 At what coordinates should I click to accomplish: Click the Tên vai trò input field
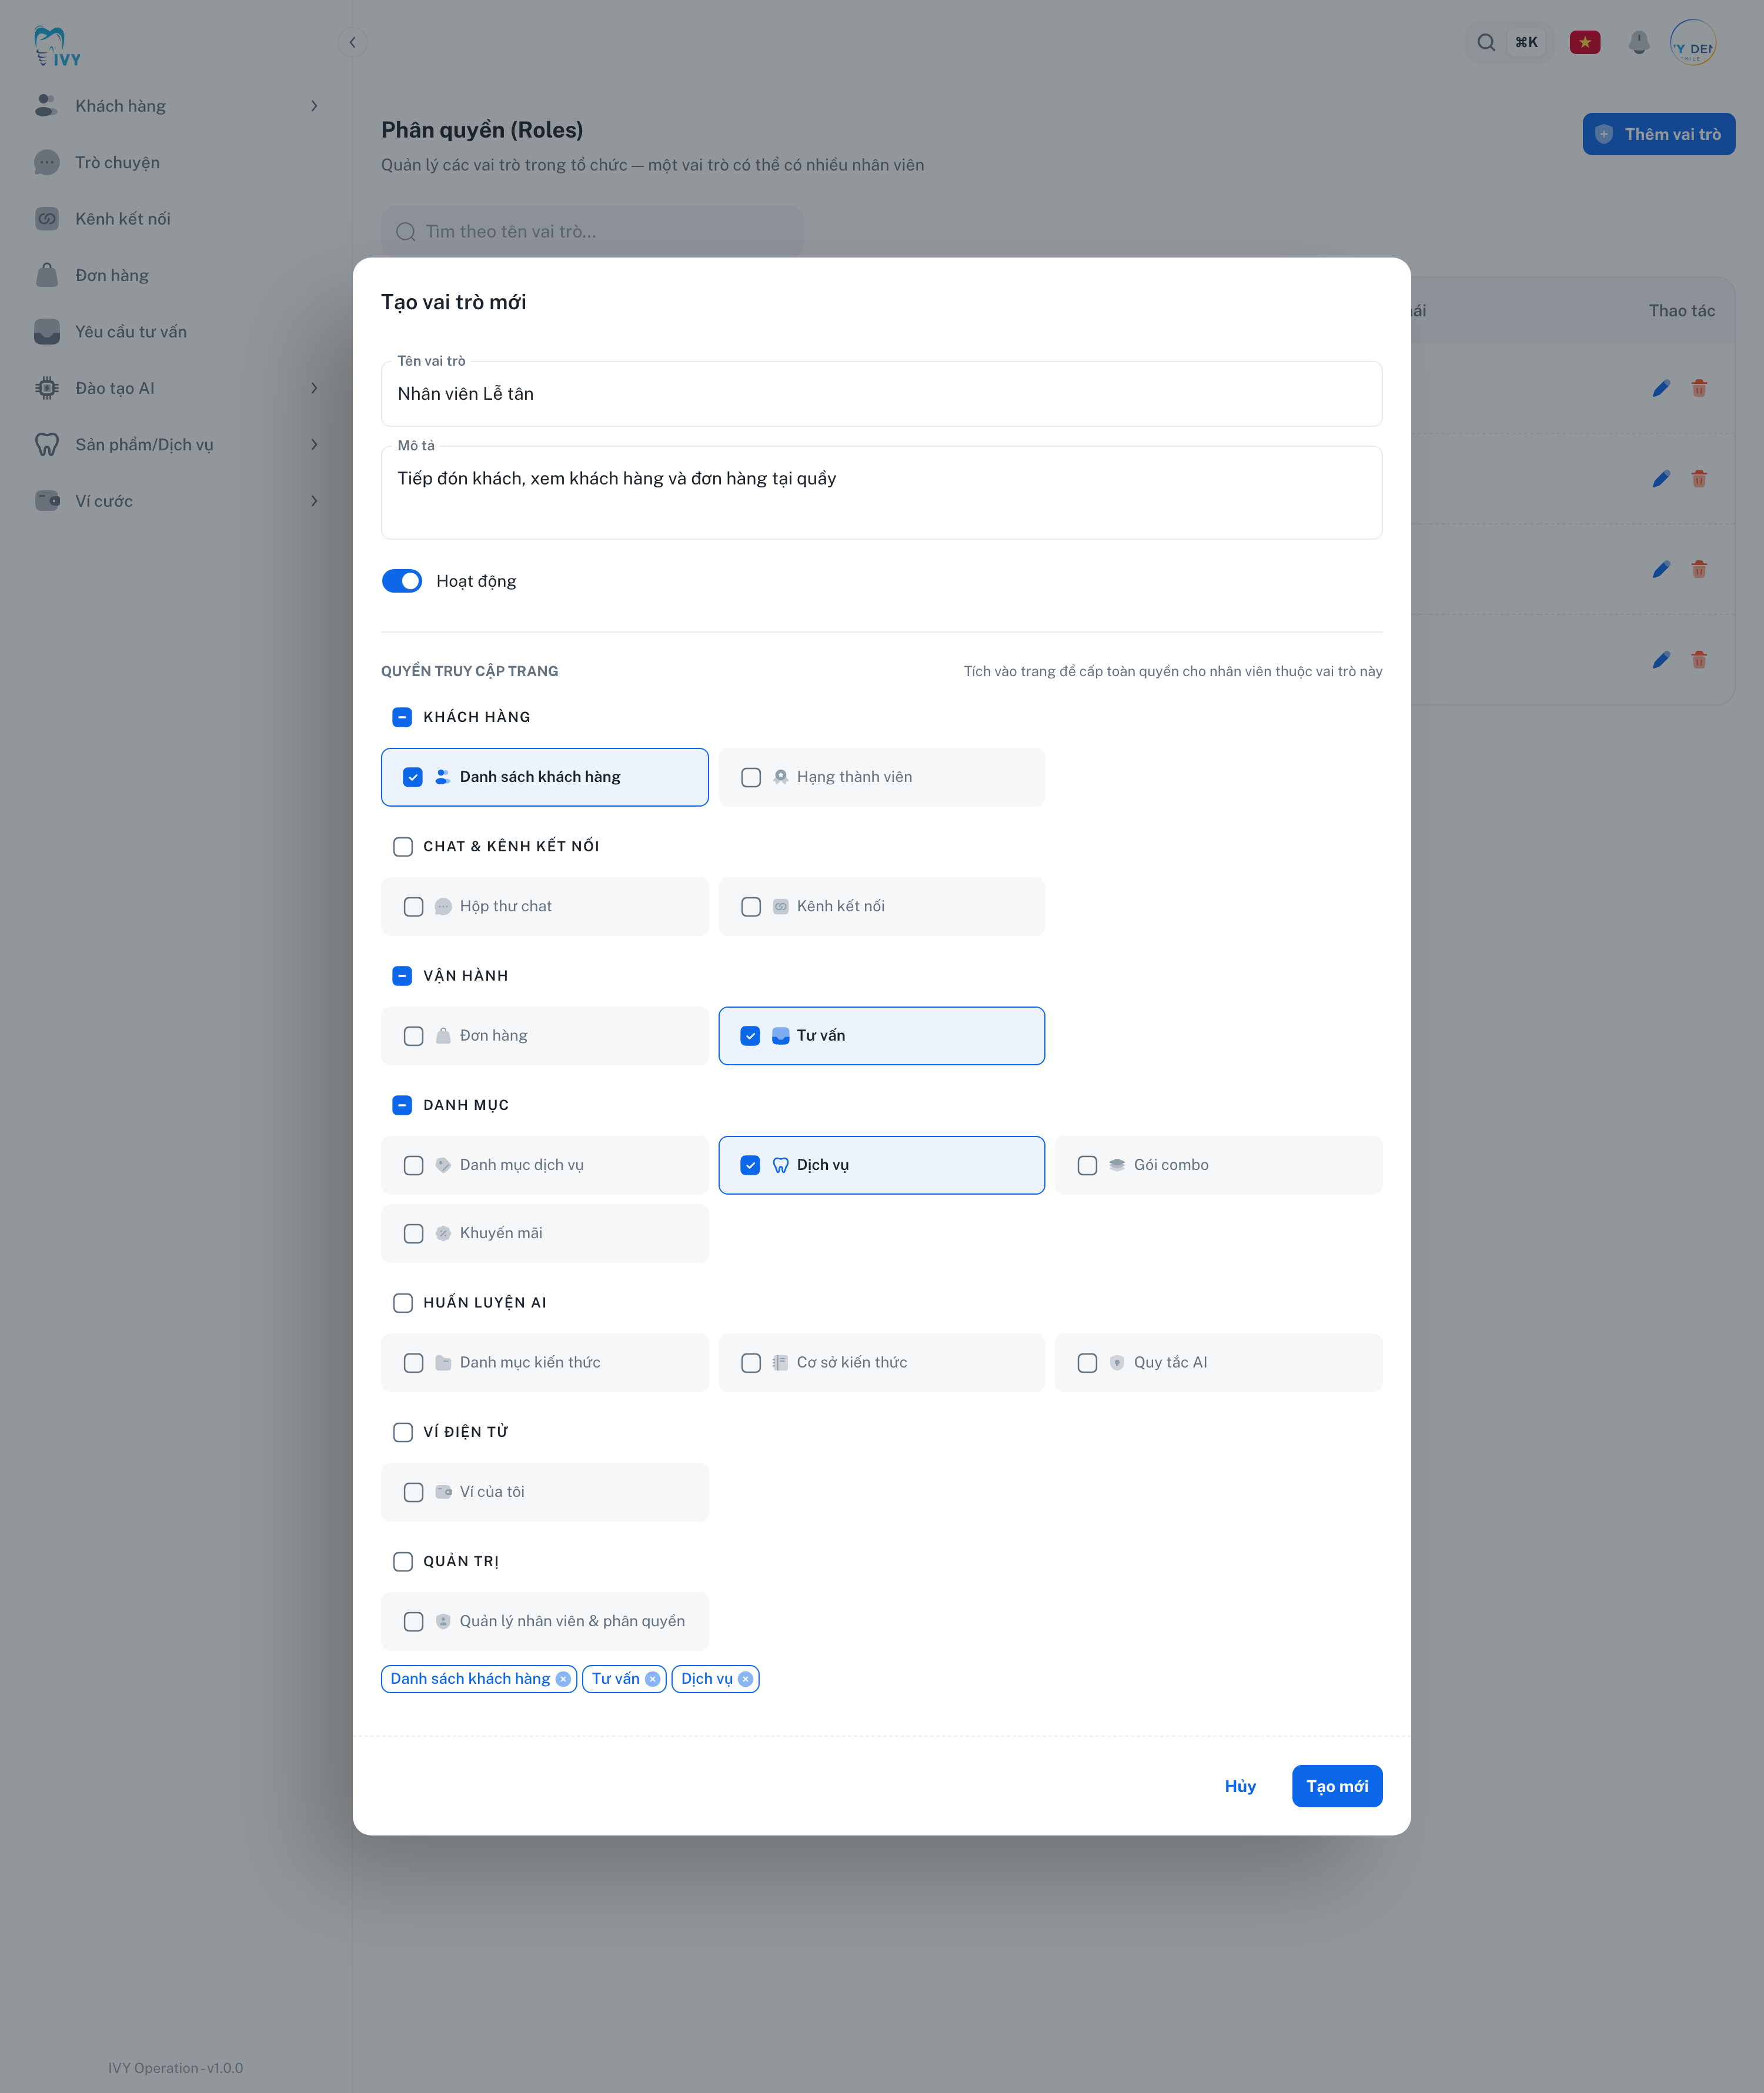pos(881,394)
